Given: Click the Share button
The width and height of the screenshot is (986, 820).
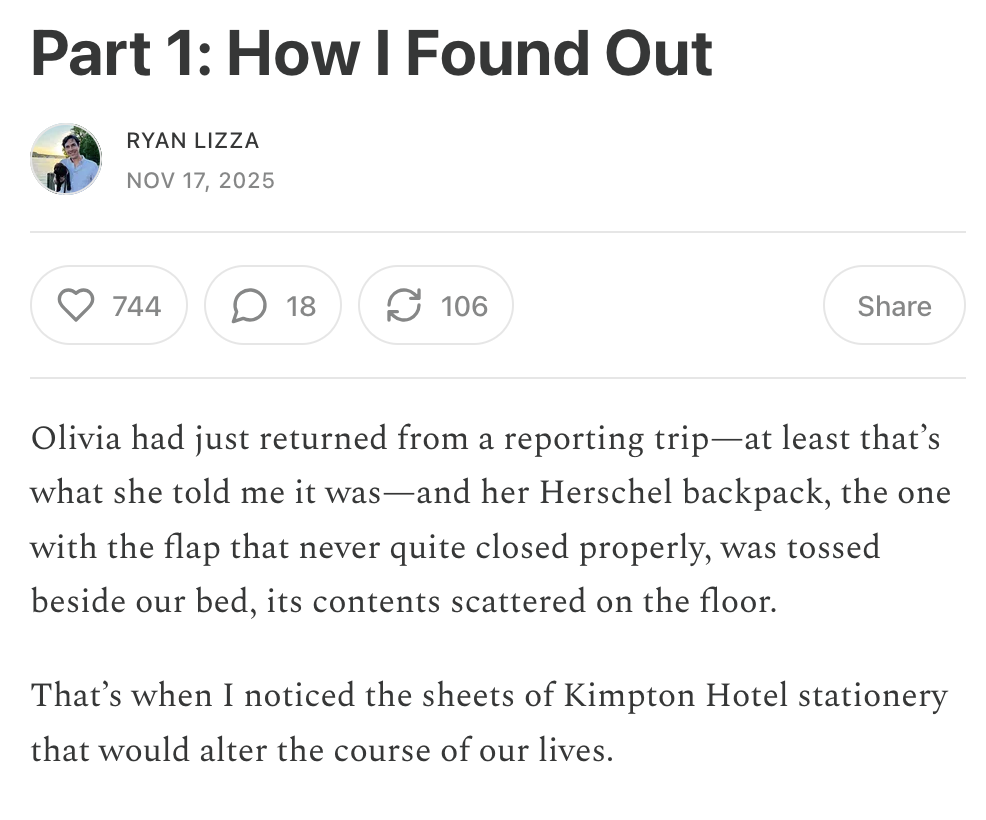Looking at the screenshot, I should pos(893,305).
